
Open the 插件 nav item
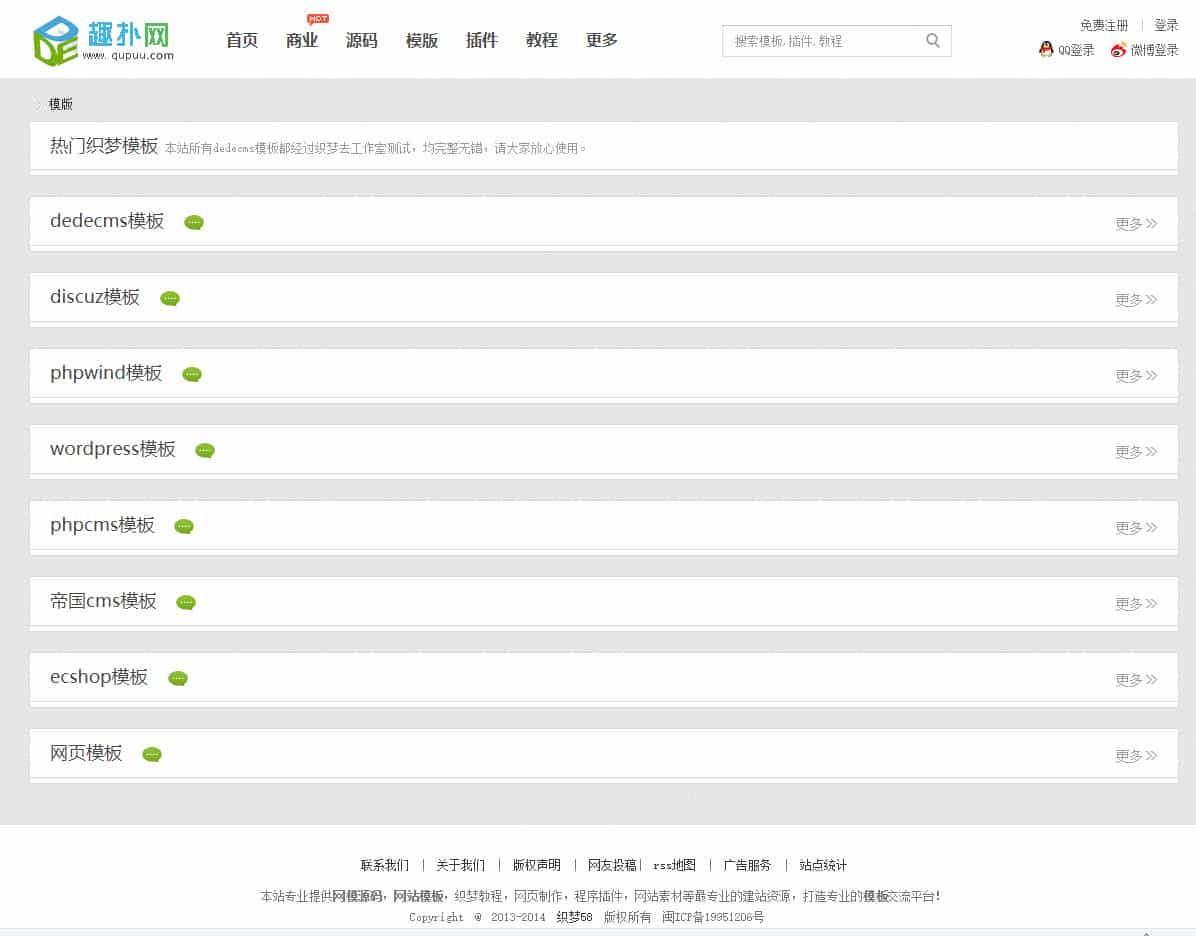481,40
